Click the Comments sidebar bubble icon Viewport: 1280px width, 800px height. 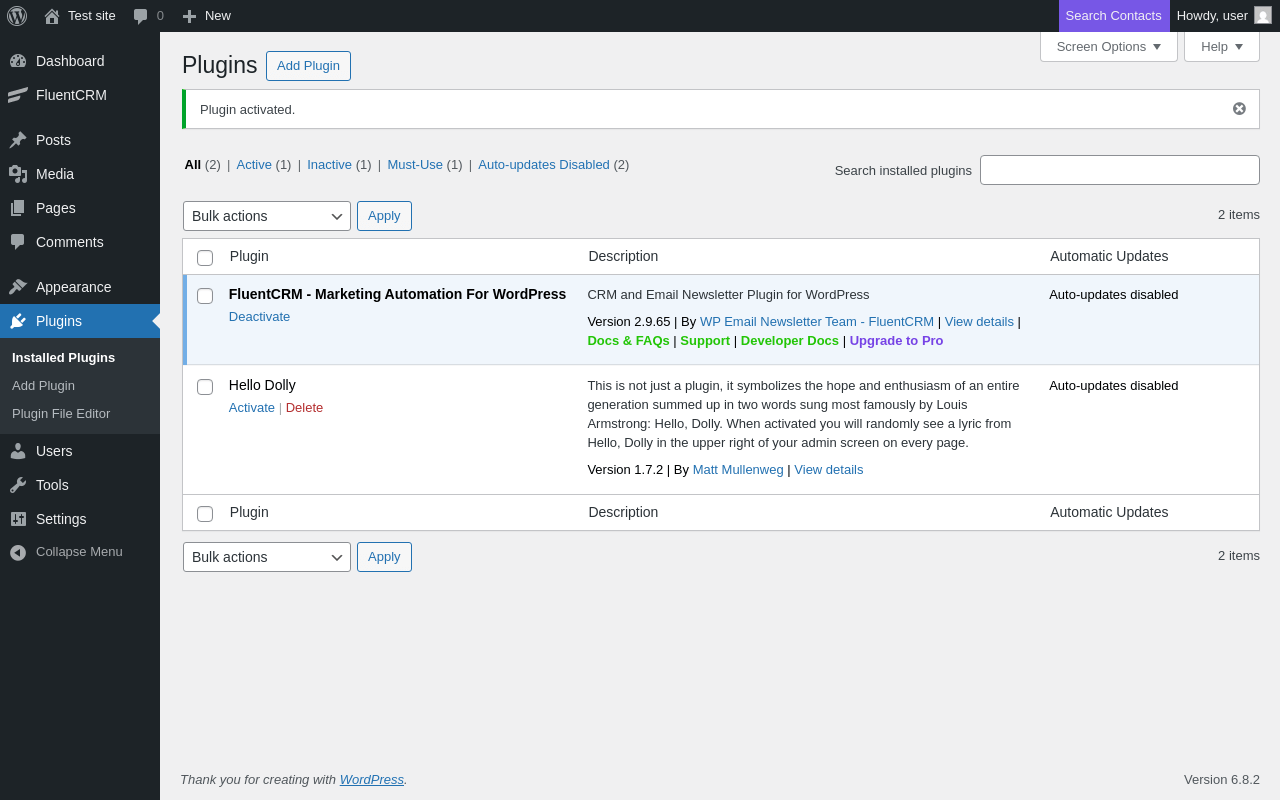pyautogui.click(x=18, y=242)
